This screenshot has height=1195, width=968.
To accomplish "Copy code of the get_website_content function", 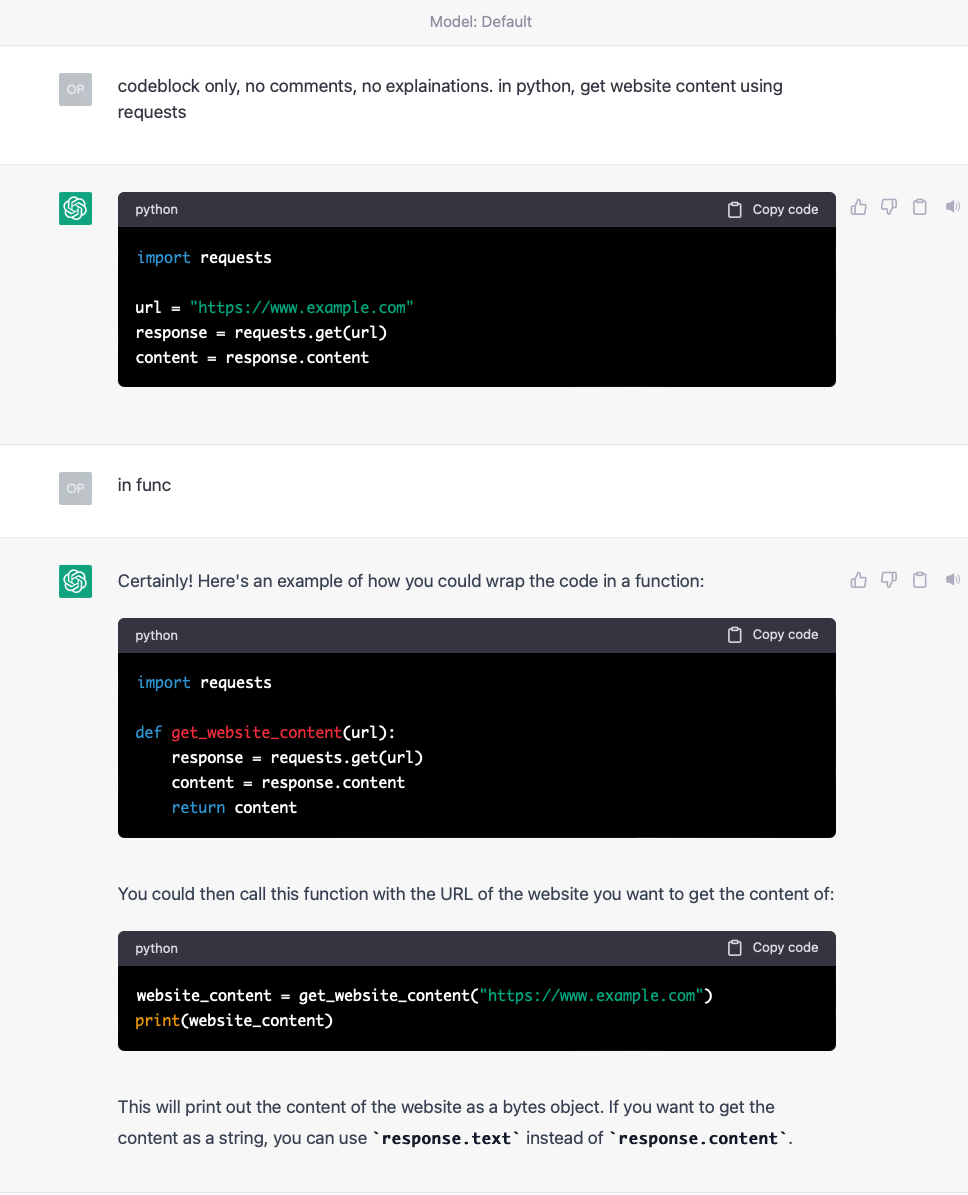I will click(x=773, y=635).
